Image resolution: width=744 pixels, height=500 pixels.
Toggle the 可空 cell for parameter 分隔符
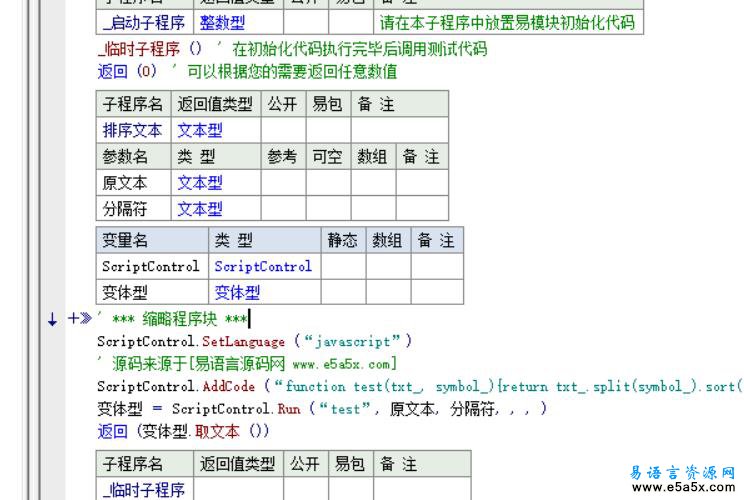(328, 209)
